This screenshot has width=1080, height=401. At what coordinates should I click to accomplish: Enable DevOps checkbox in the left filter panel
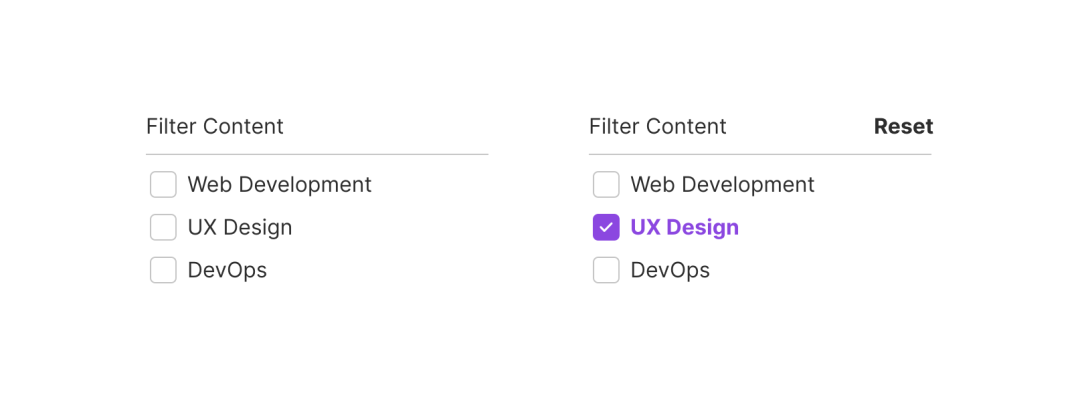163,270
